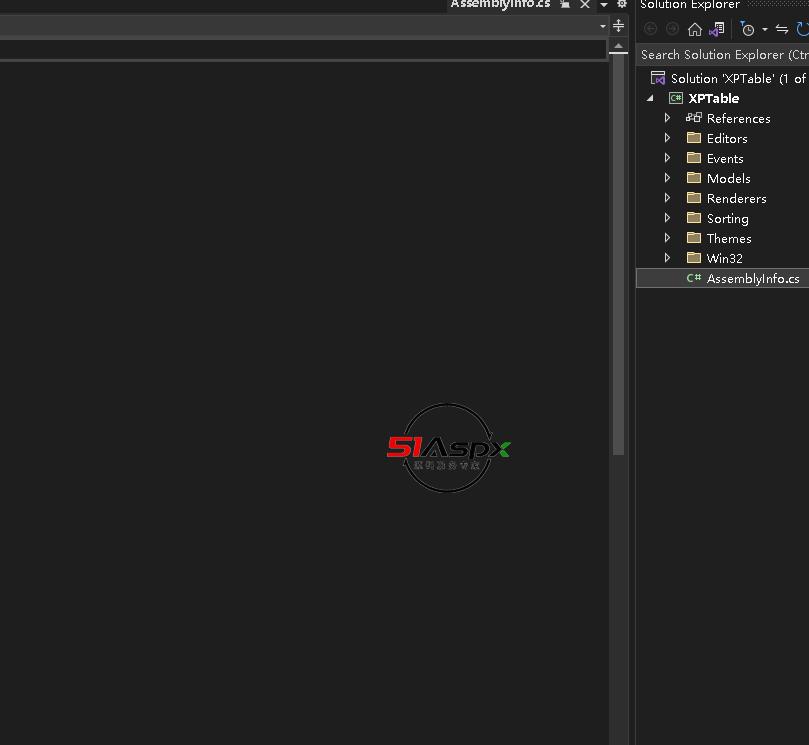Open the member navigation dropdown in editor
The height and width of the screenshot is (745, 809).
pos(602,26)
